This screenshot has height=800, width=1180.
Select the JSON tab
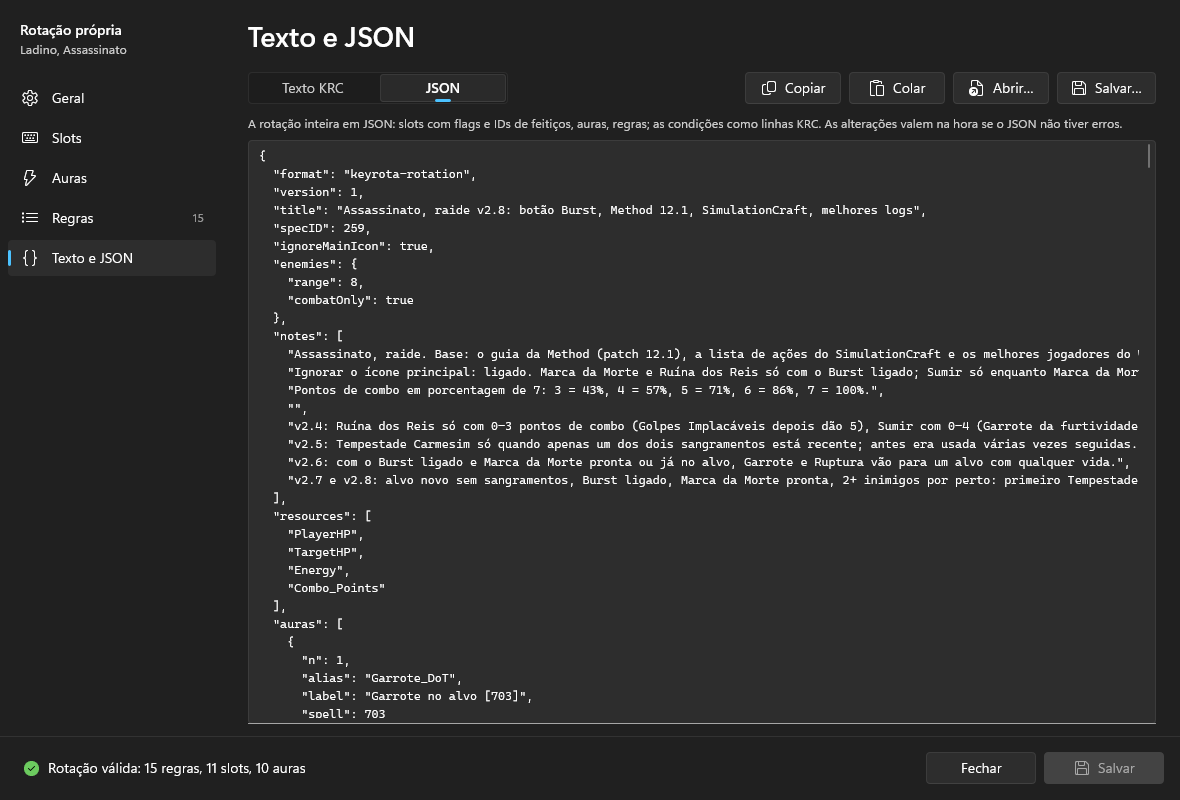click(x=442, y=88)
